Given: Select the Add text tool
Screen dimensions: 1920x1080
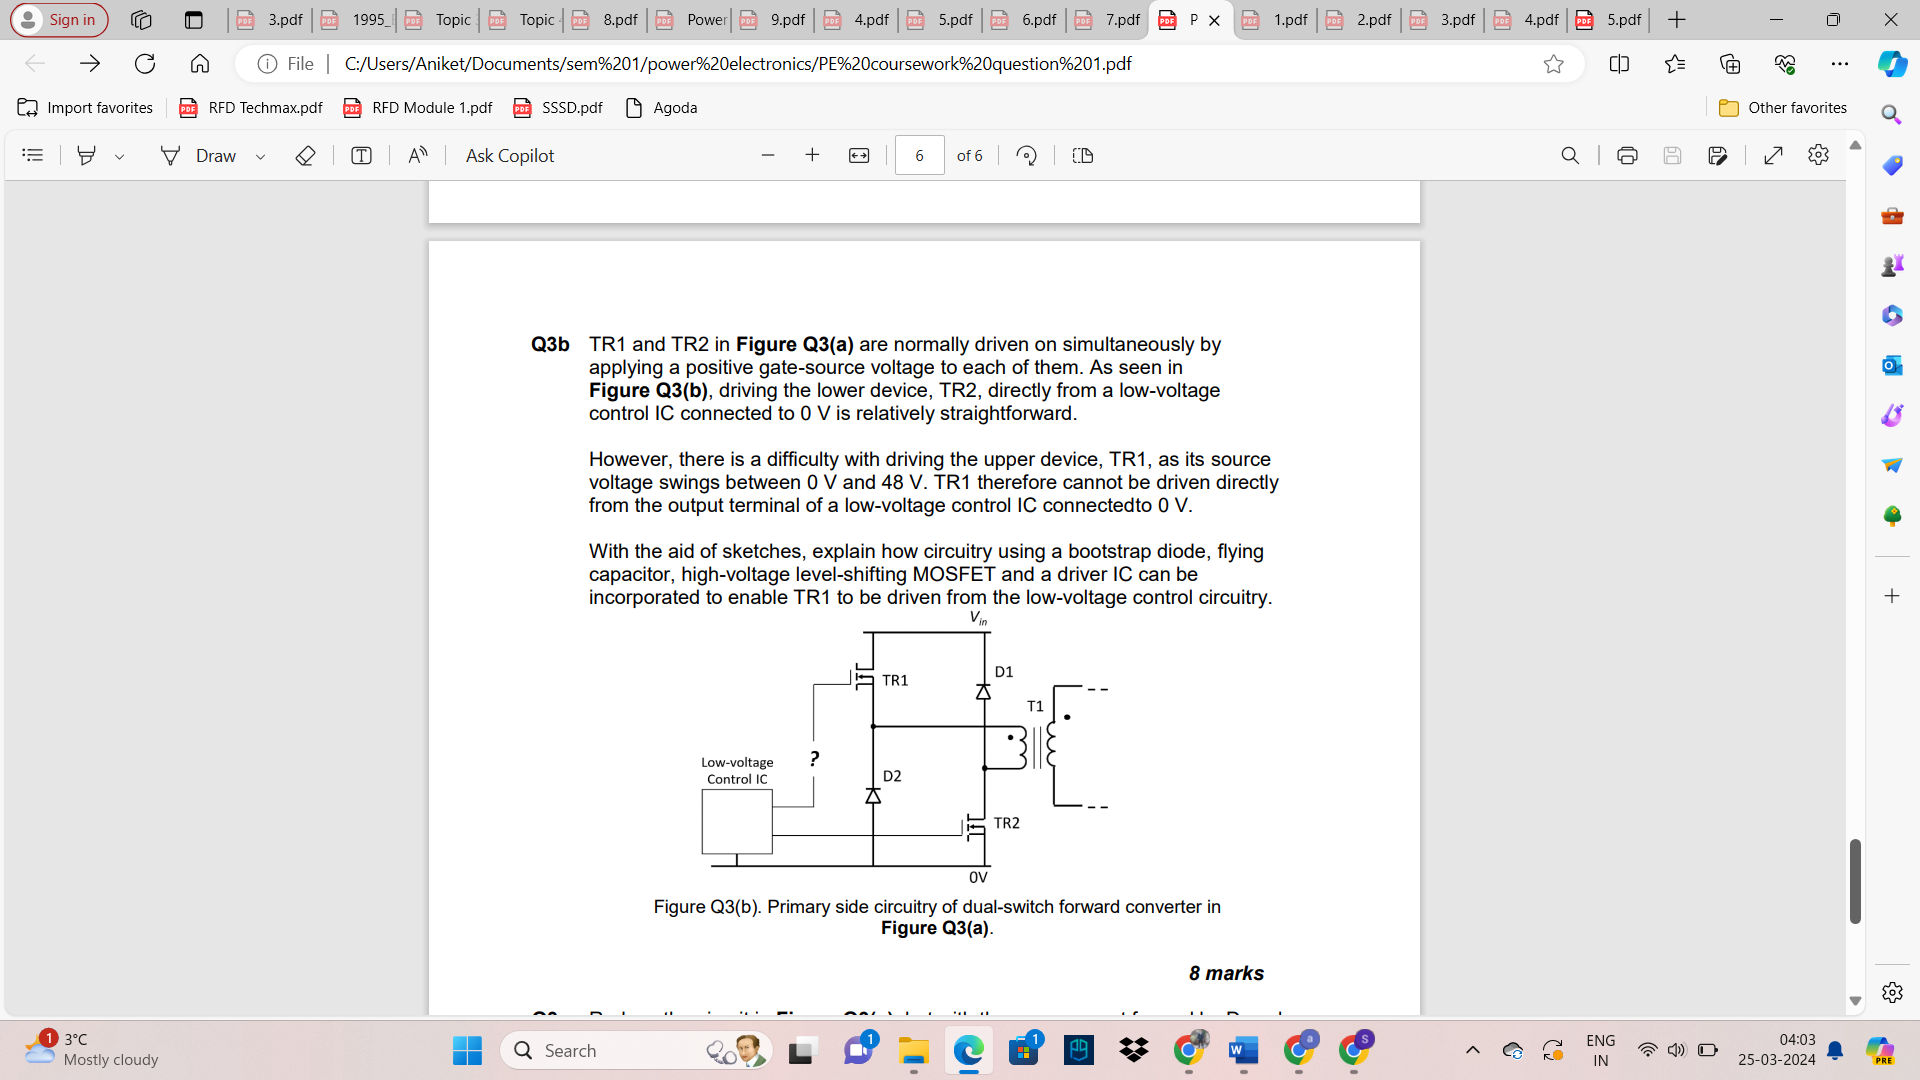Looking at the screenshot, I should 360,155.
